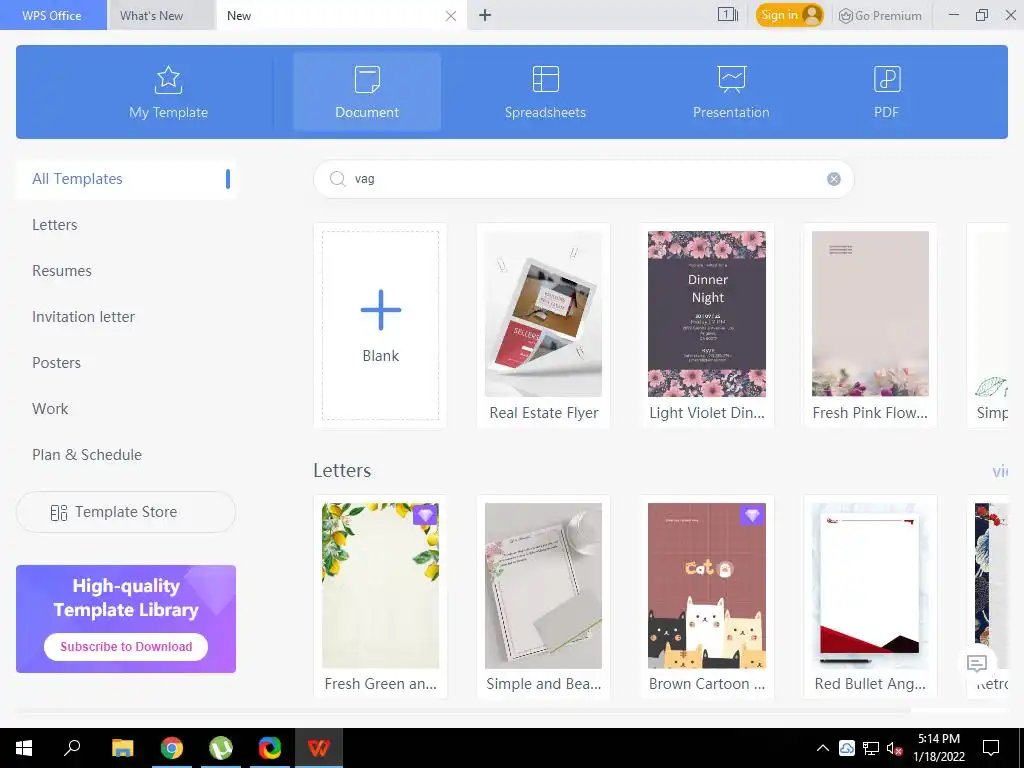Clear the search text with the X icon

[x=834, y=179]
